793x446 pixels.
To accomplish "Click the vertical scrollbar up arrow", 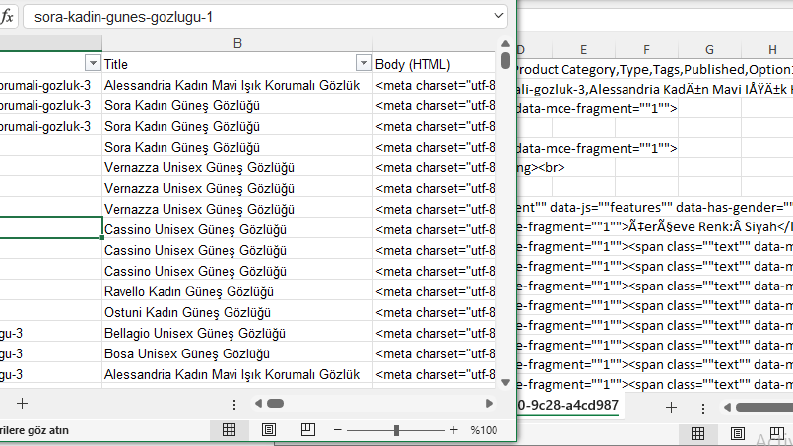I will pos(505,43).
